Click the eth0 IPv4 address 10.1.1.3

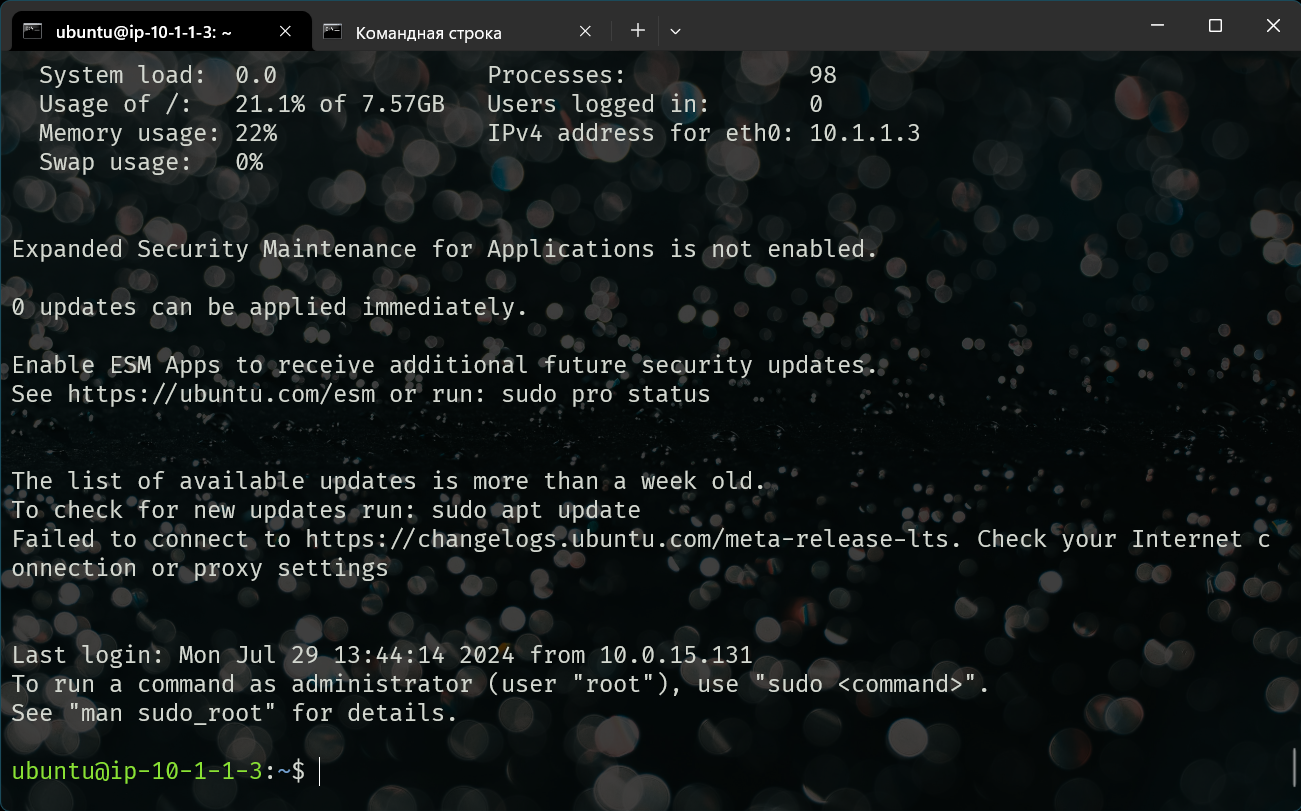864,133
